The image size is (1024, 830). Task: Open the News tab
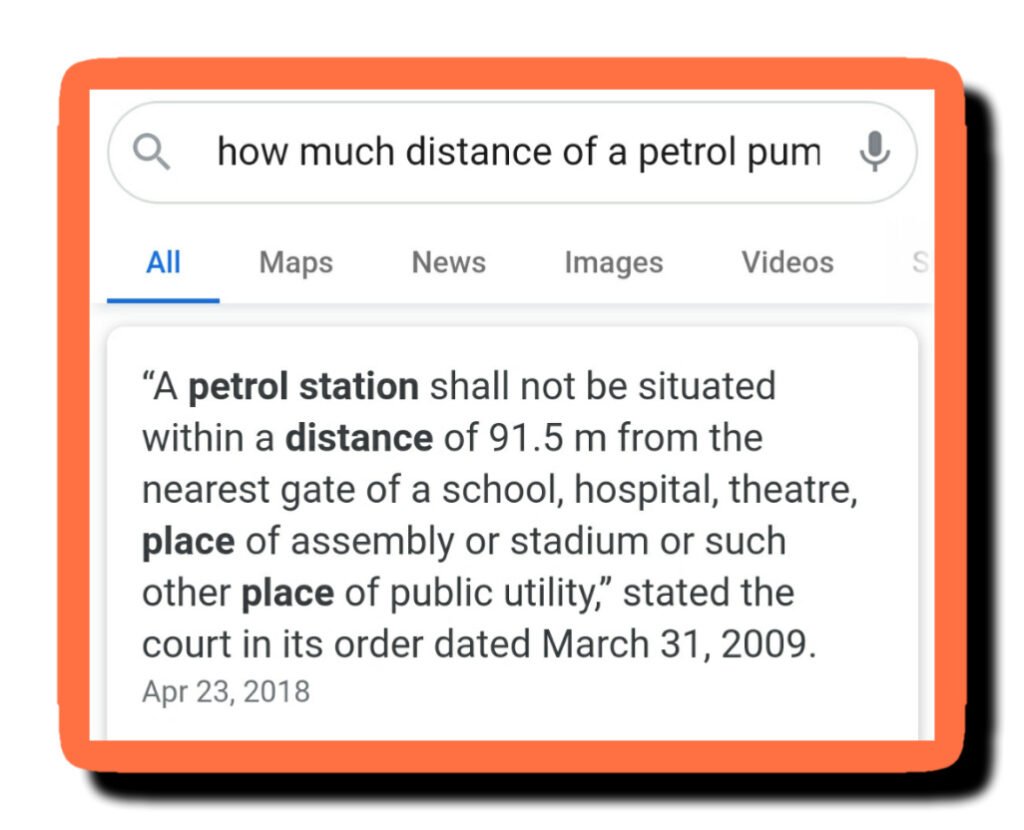click(448, 263)
